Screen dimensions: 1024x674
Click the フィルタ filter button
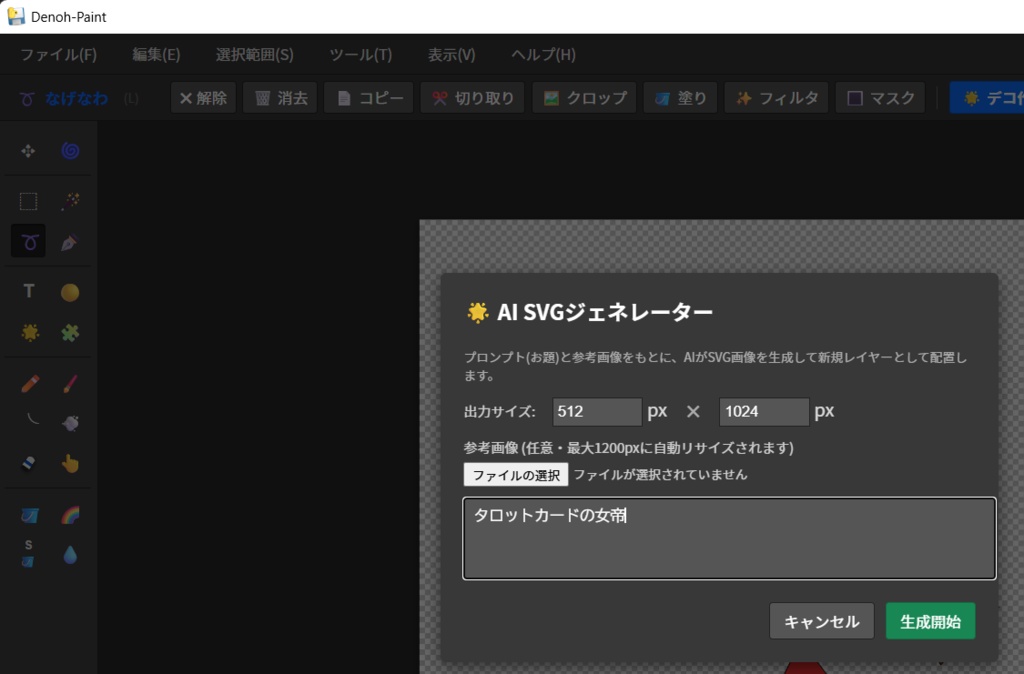tap(776, 98)
